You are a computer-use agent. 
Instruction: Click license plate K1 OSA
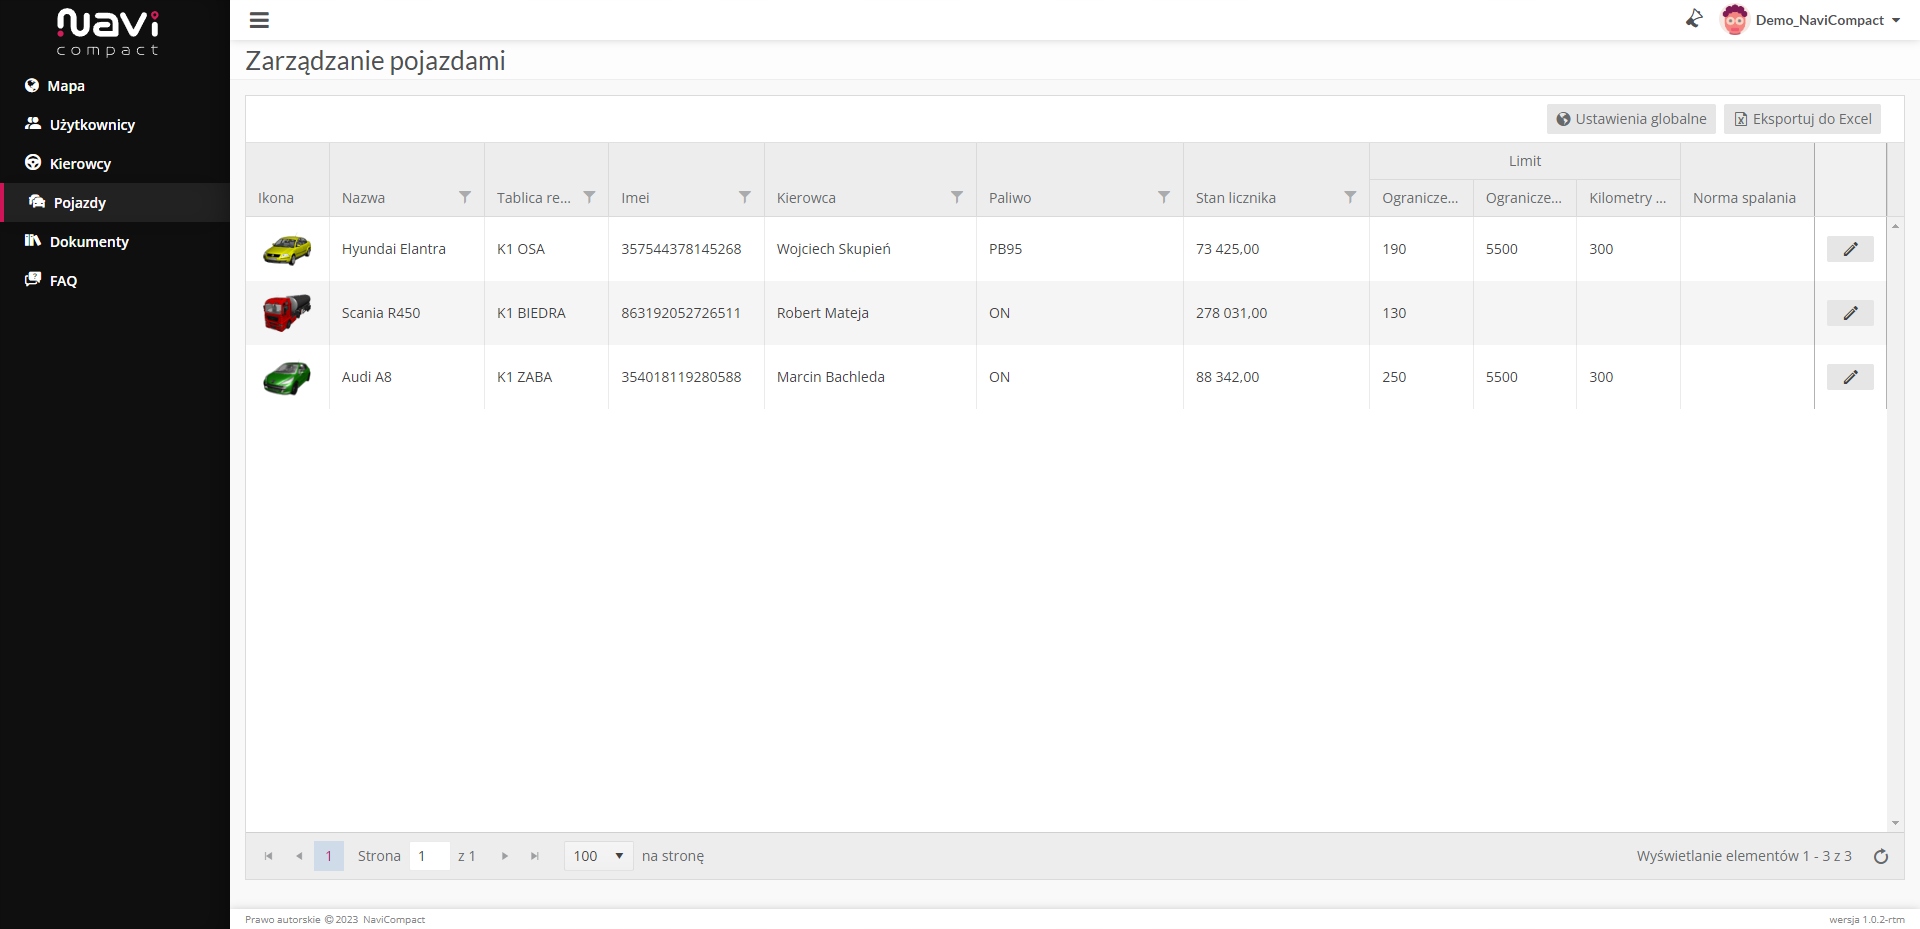tap(521, 249)
